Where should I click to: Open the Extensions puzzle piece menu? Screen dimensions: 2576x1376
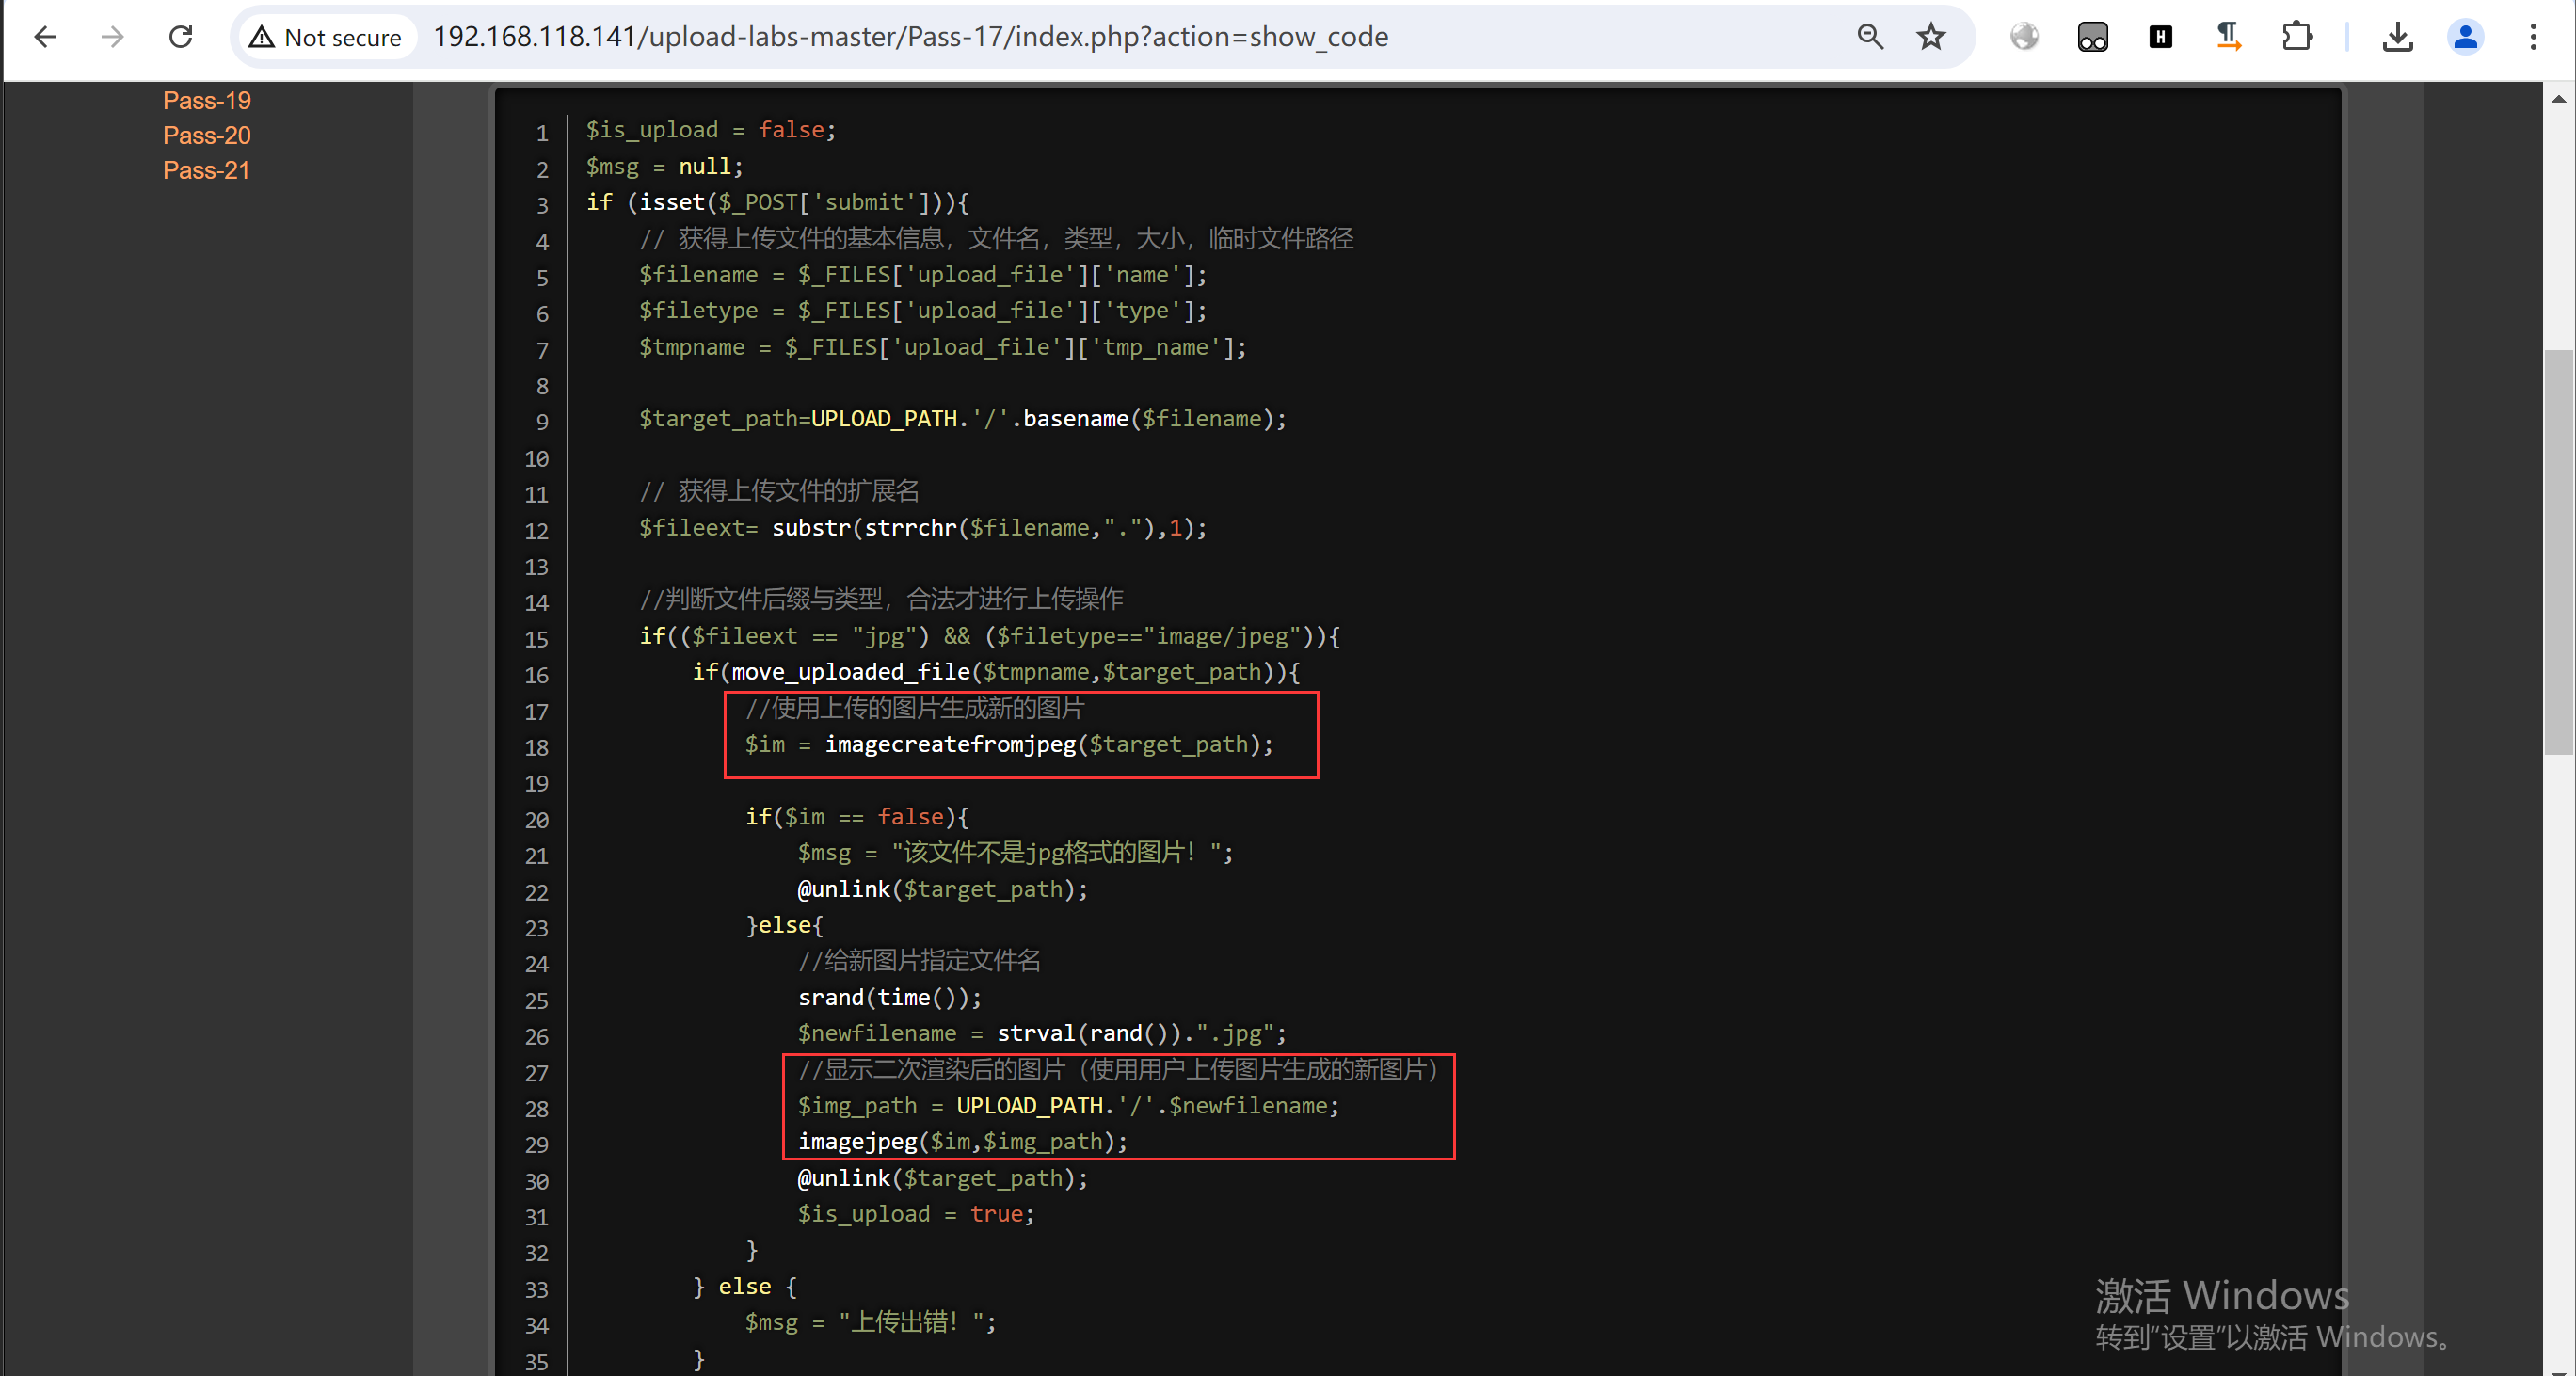pos(2297,37)
